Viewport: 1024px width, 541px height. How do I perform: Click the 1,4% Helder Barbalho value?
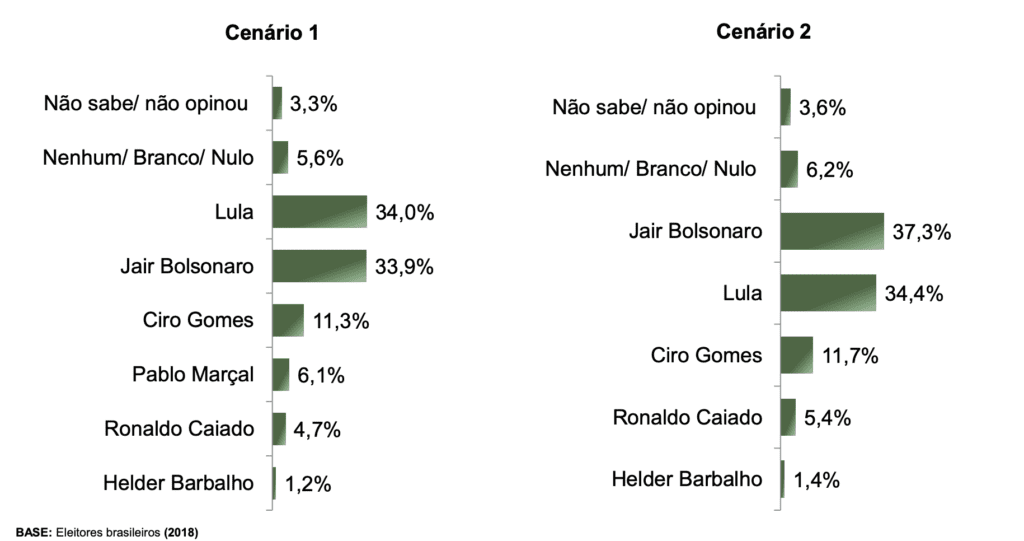816,480
